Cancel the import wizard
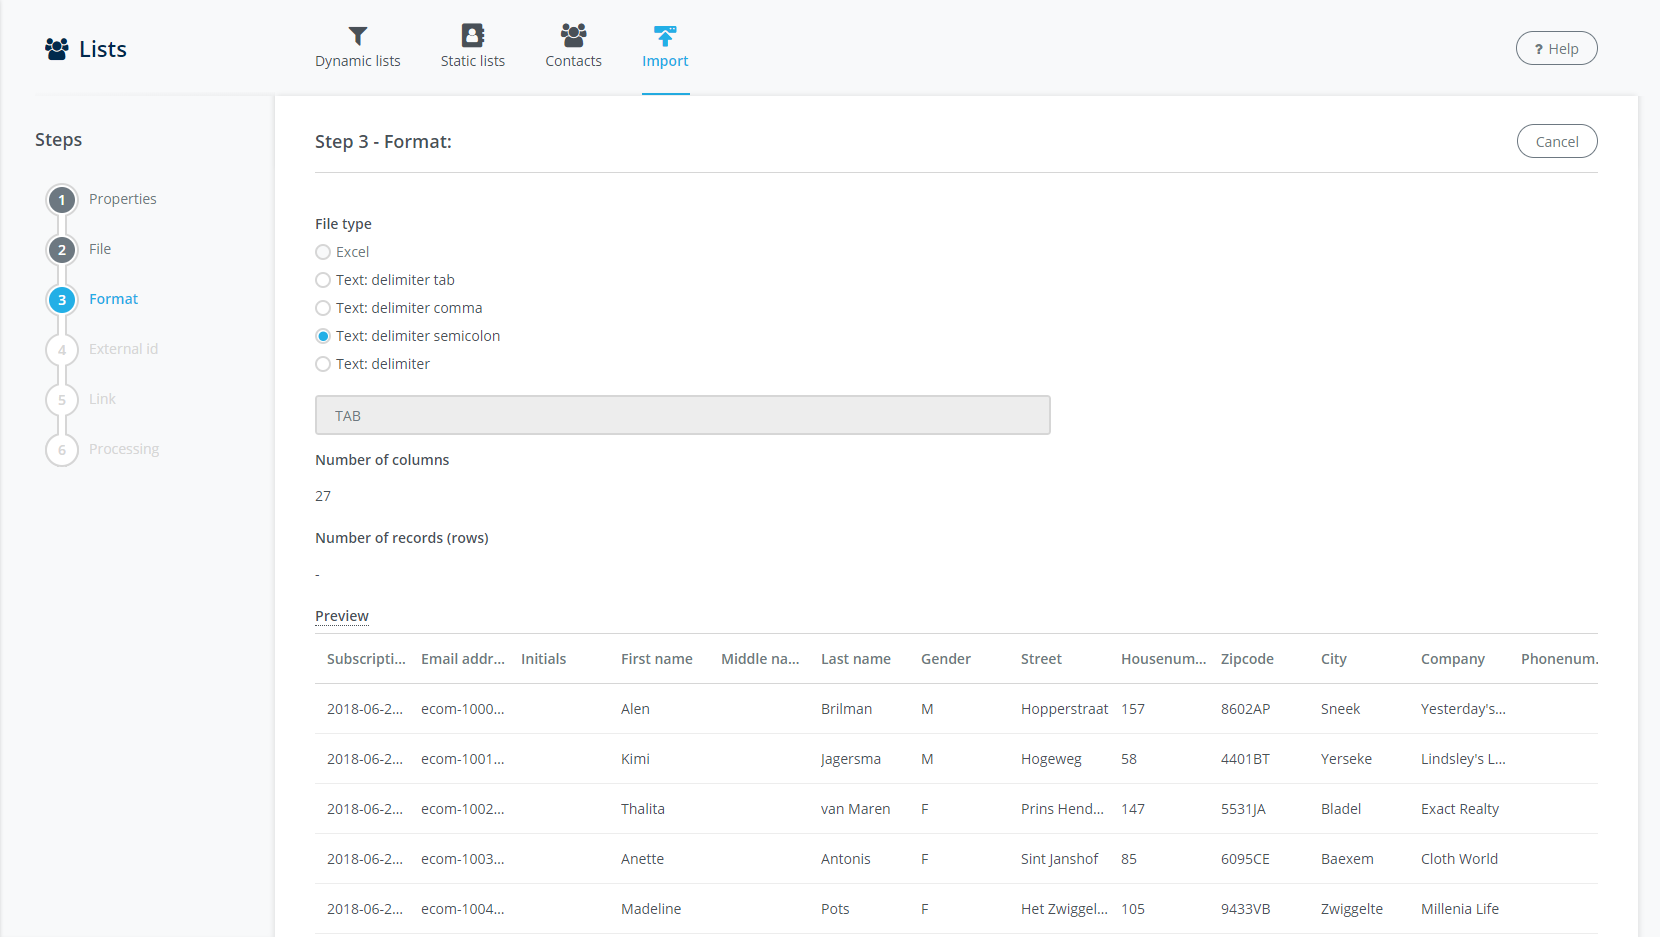 (1557, 141)
